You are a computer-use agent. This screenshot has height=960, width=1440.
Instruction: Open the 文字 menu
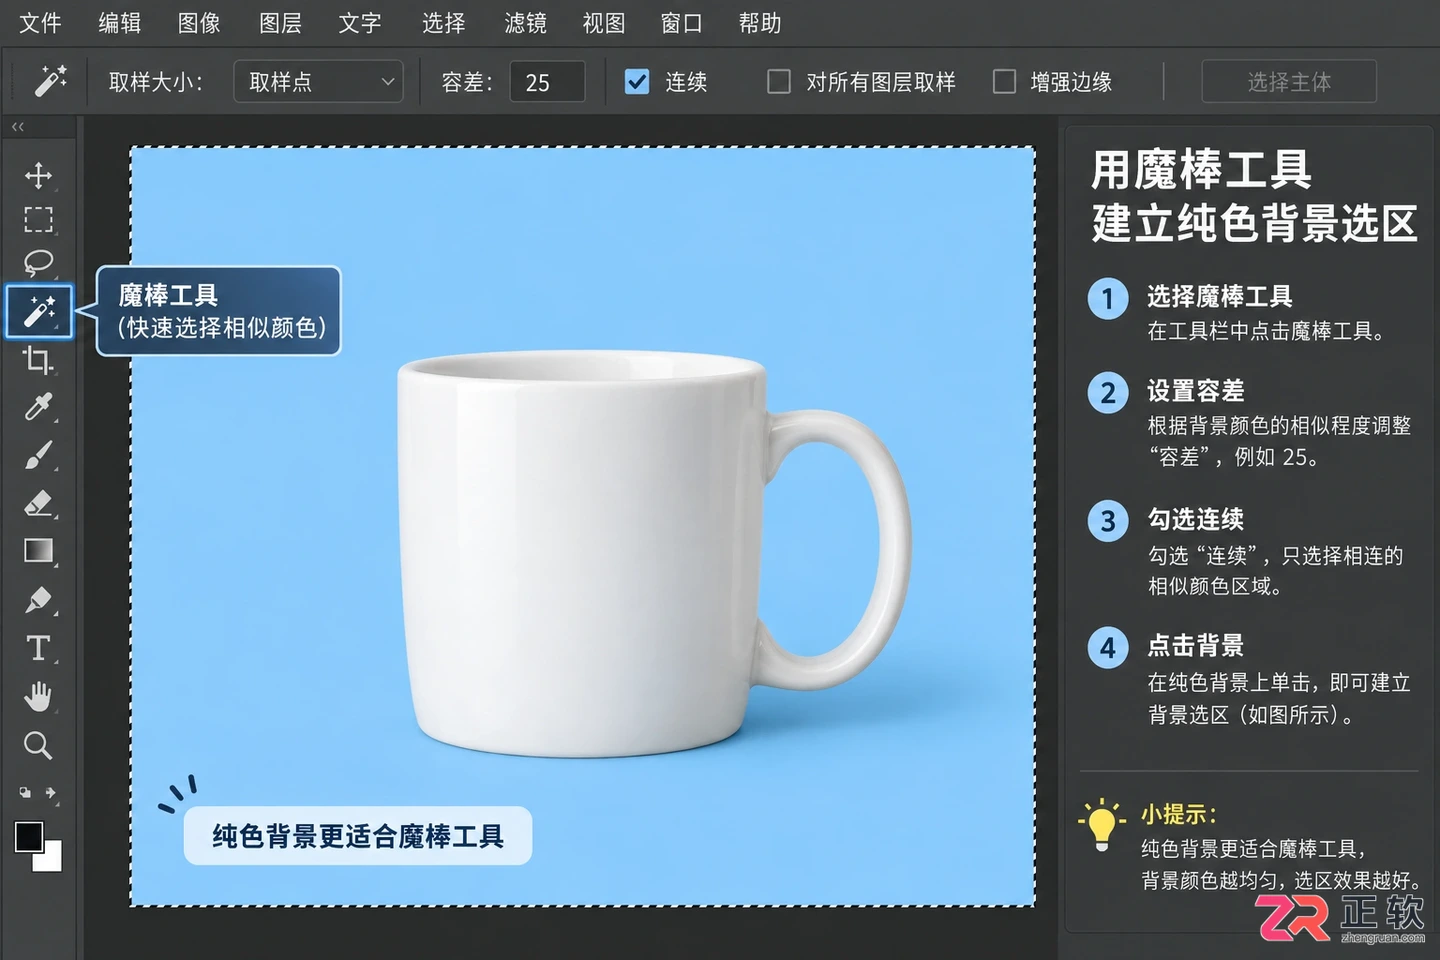click(x=360, y=23)
